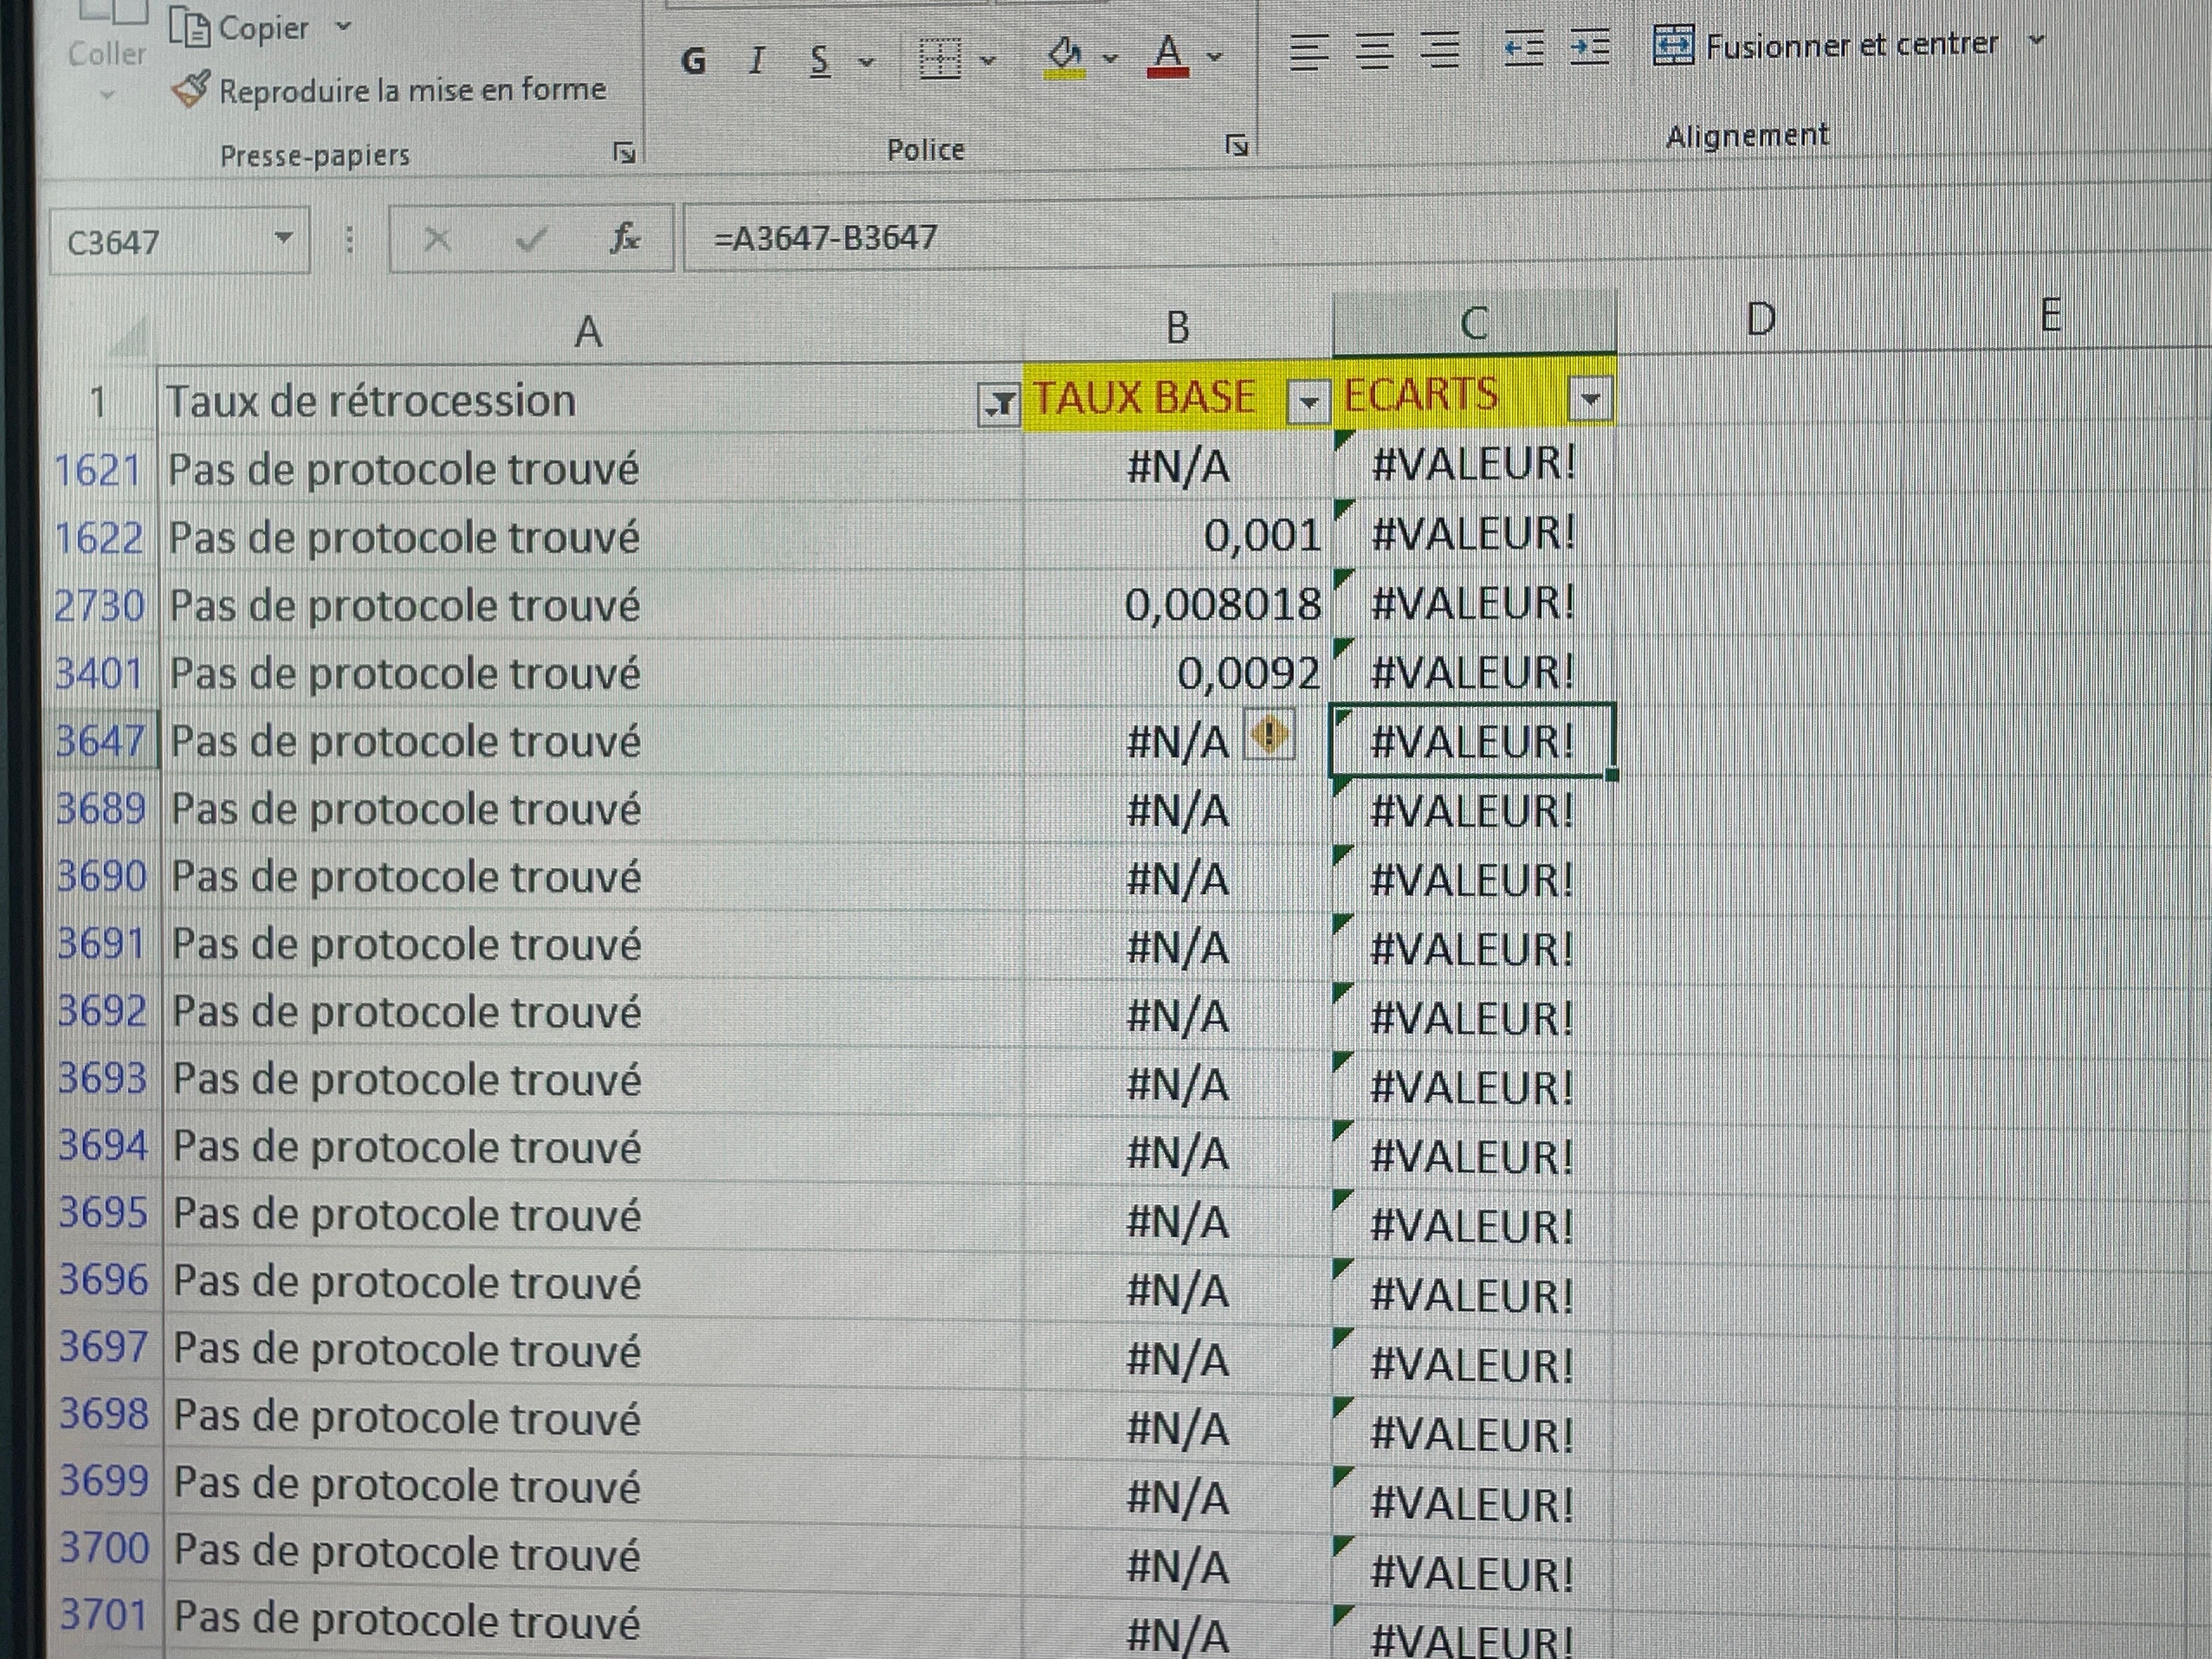Toggle bold formatting (G button)
The width and height of the screenshot is (2212, 1659).
tap(693, 61)
